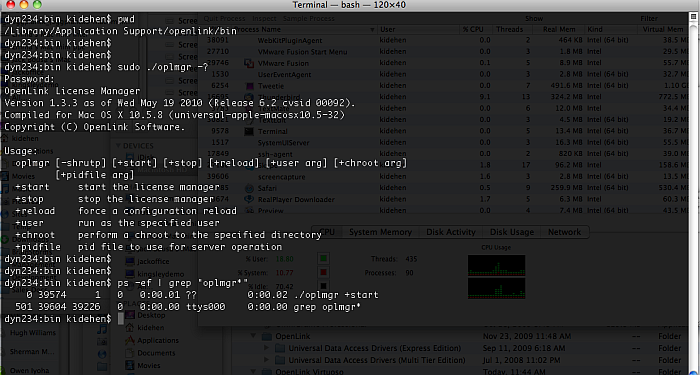Click Tweetie app icon in process list
This screenshot has height=375, width=700.
pos(250,86)
